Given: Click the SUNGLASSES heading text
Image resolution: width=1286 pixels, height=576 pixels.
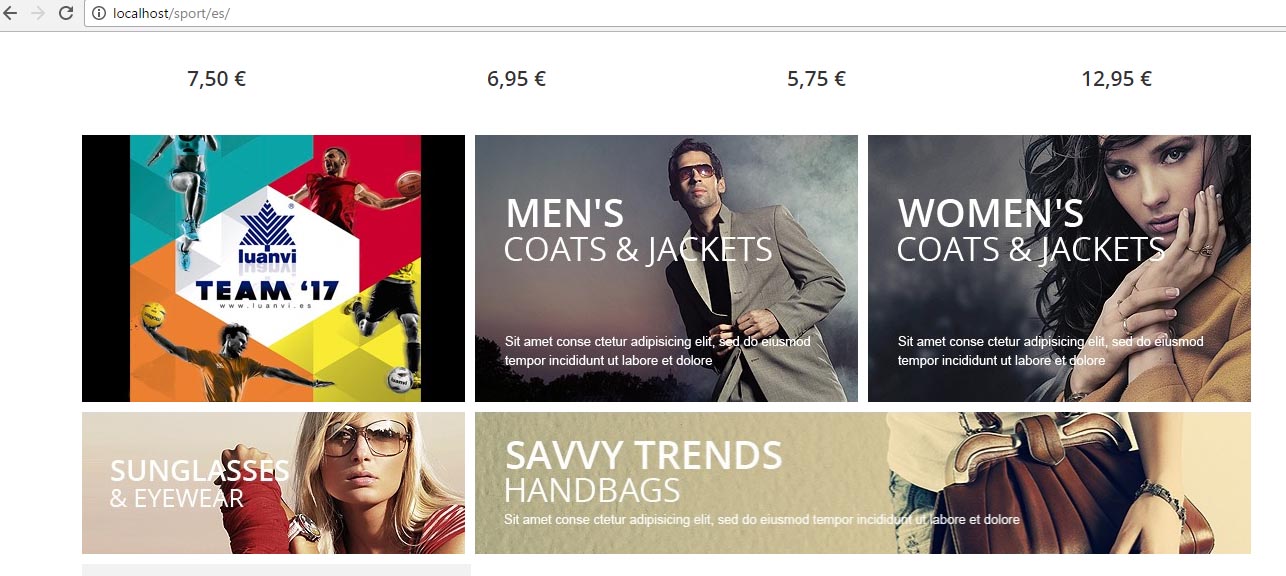Looking at the screenshot, I should [x=200, y=471].
